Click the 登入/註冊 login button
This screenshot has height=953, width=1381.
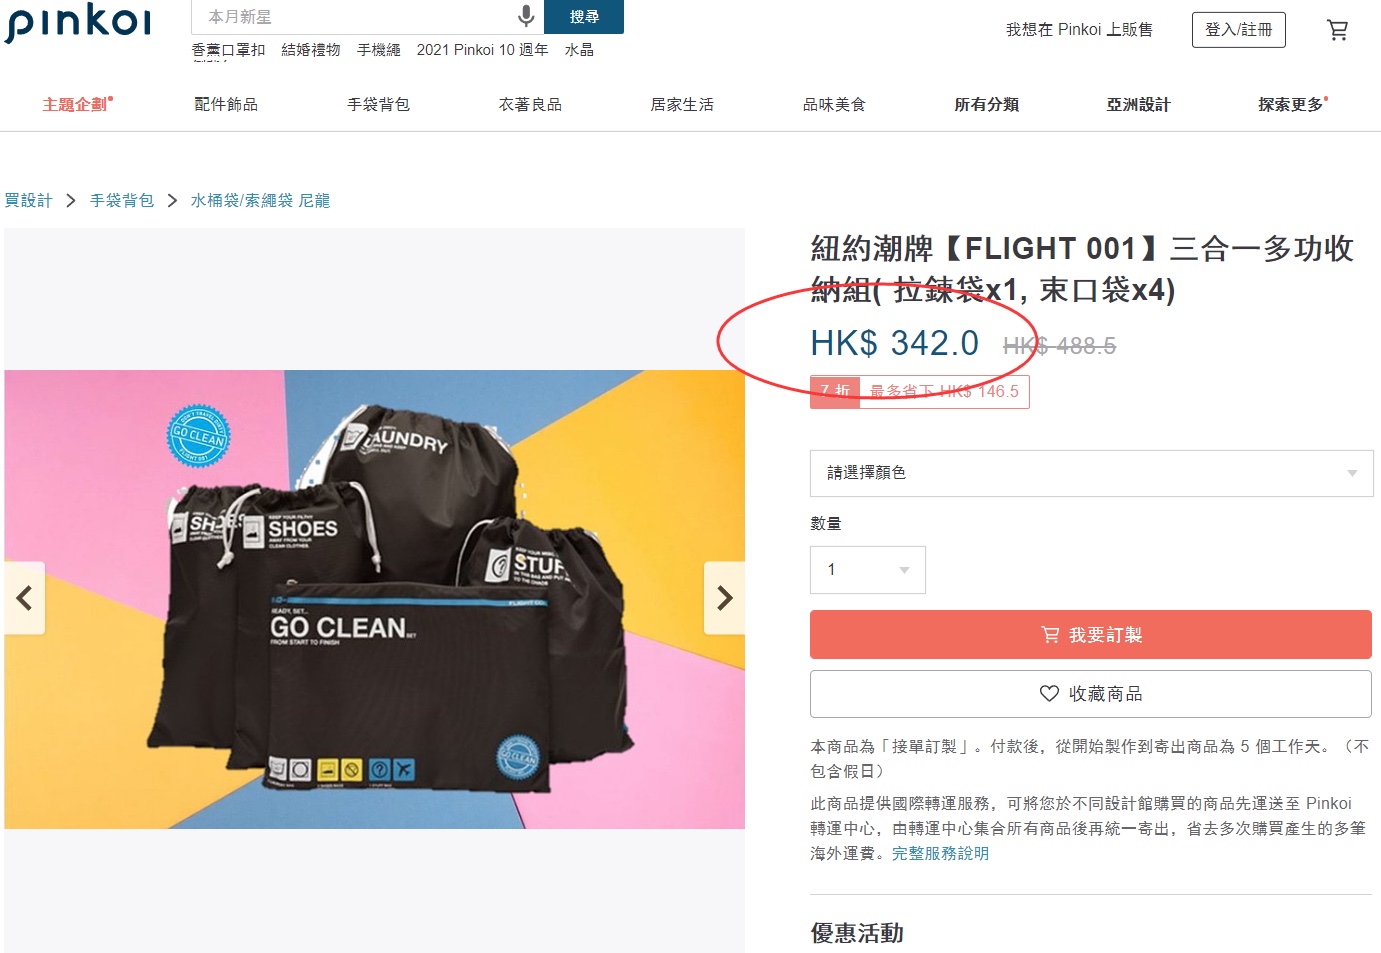[x=1238, y=30]
